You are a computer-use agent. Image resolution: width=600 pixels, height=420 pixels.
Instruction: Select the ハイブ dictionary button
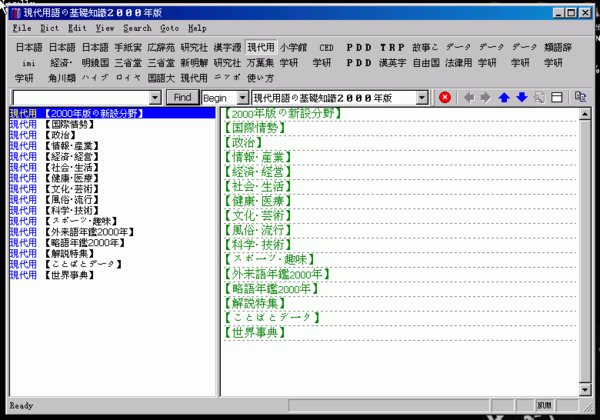95,78
